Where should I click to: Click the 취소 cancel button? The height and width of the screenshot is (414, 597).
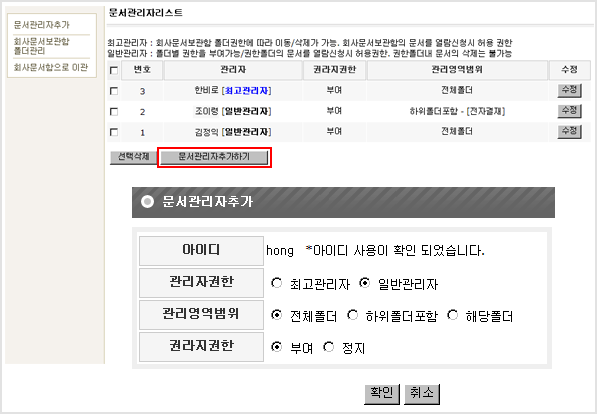pyautogui.click(x=422, y=393)
